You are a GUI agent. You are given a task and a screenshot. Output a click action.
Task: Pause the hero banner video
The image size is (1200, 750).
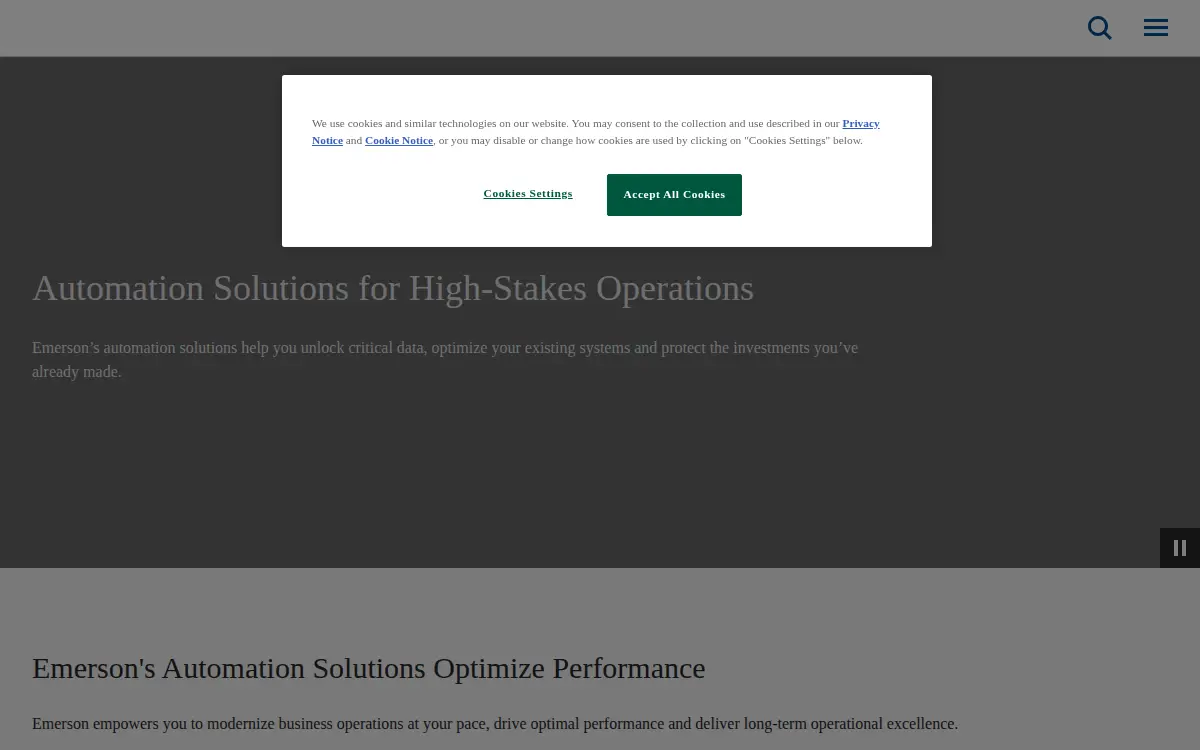(x=1180, y=548)
